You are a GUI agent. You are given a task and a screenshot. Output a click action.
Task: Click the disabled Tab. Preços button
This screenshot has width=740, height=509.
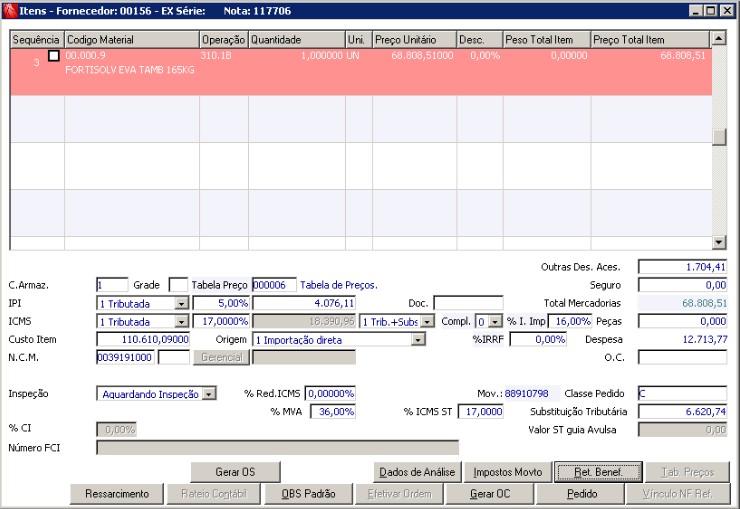tap(688, 472)
